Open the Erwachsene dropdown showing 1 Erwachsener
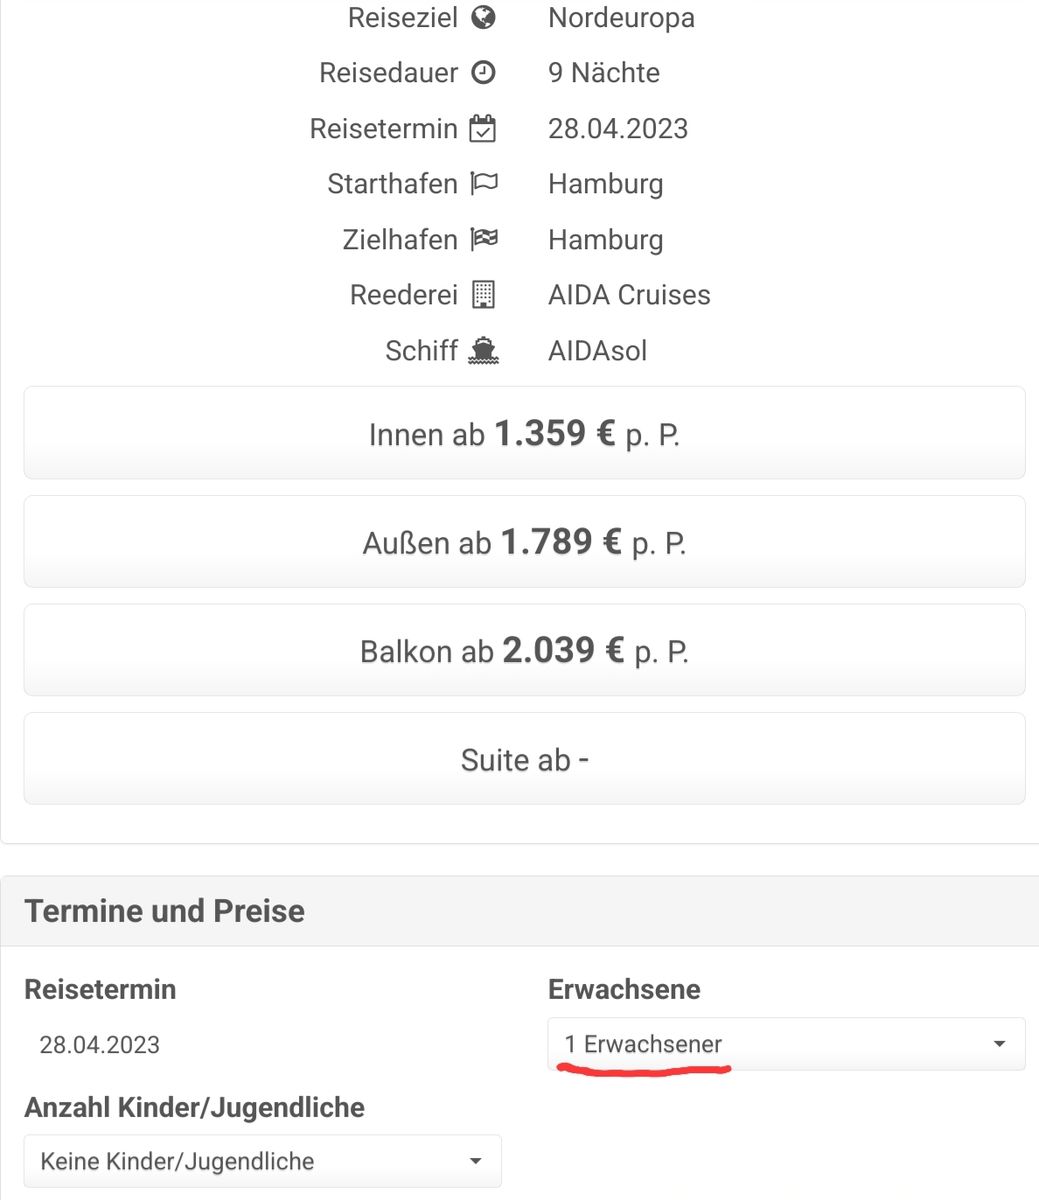The image size is (1039, 1200). (x=786, y=1044)
